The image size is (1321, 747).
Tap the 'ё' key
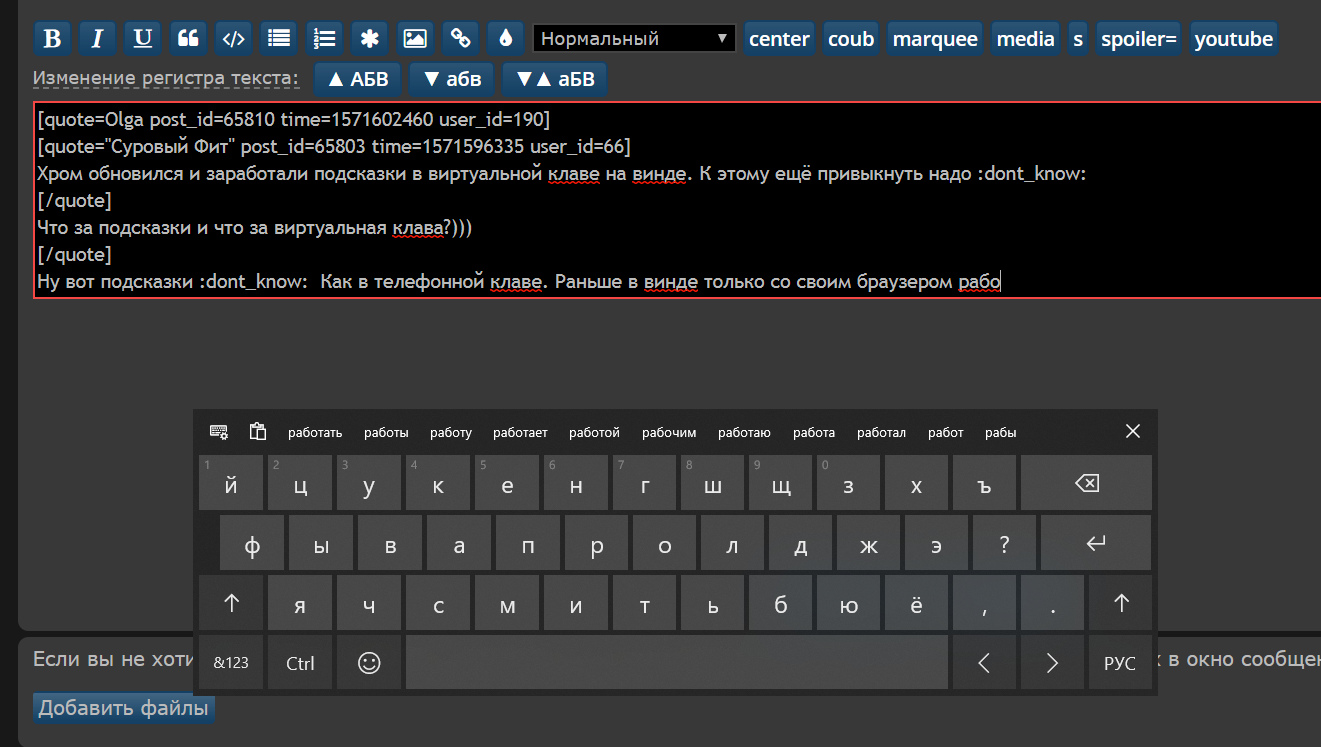[x=916, y=603]
